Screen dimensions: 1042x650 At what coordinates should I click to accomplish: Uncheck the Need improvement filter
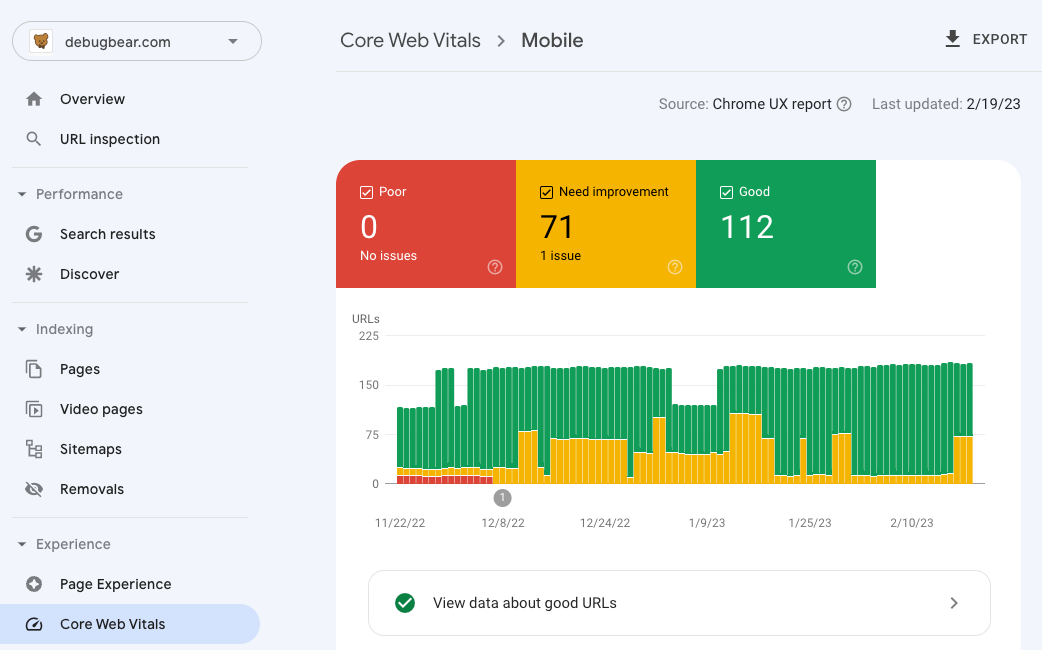click(x=546, y=191)
